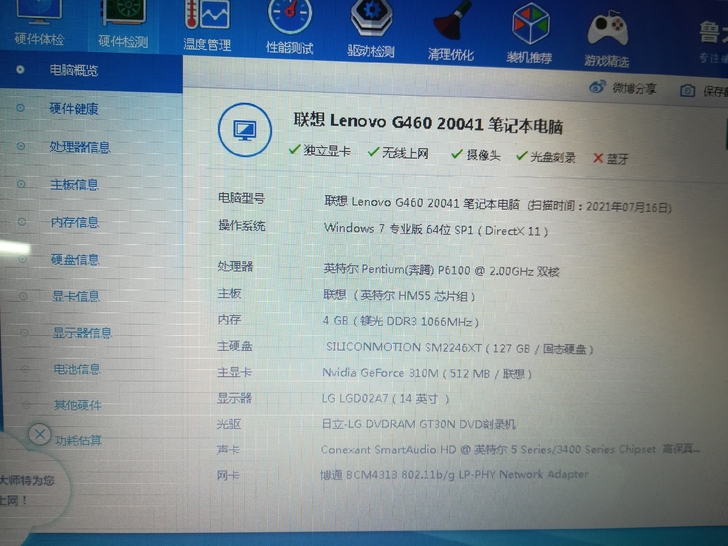Open 内存信息 in the sidebar
Viewport: 728px width, 546px height.
(x=75, y=222)
